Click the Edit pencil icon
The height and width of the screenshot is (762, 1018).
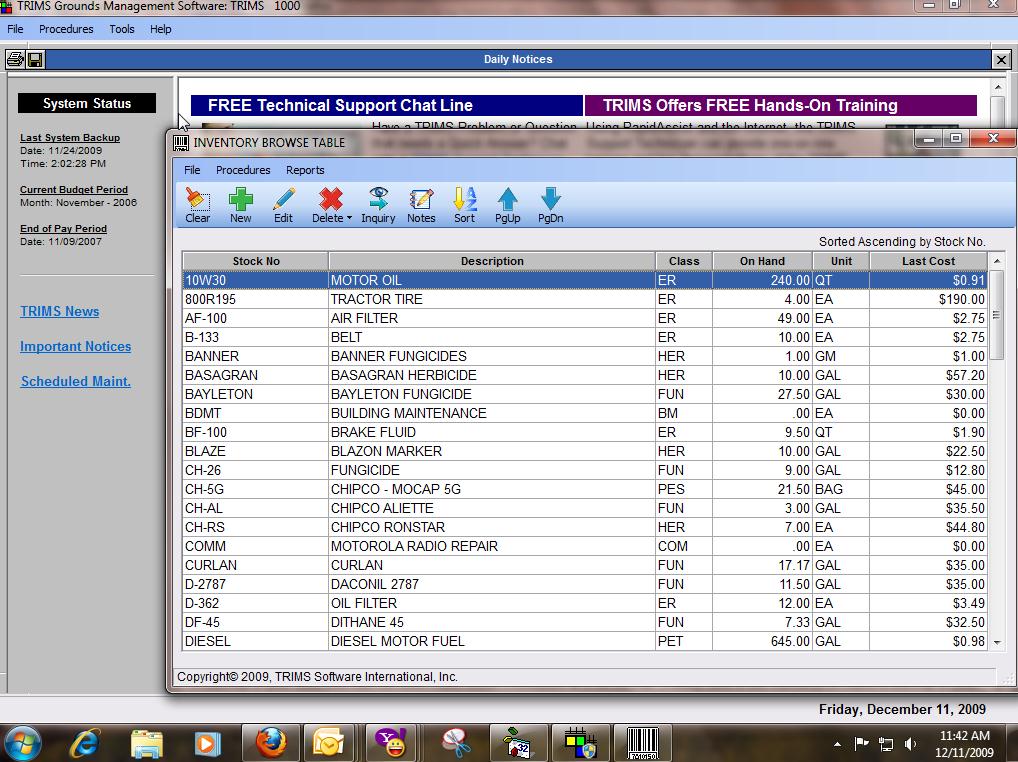(x=283, y=204)
